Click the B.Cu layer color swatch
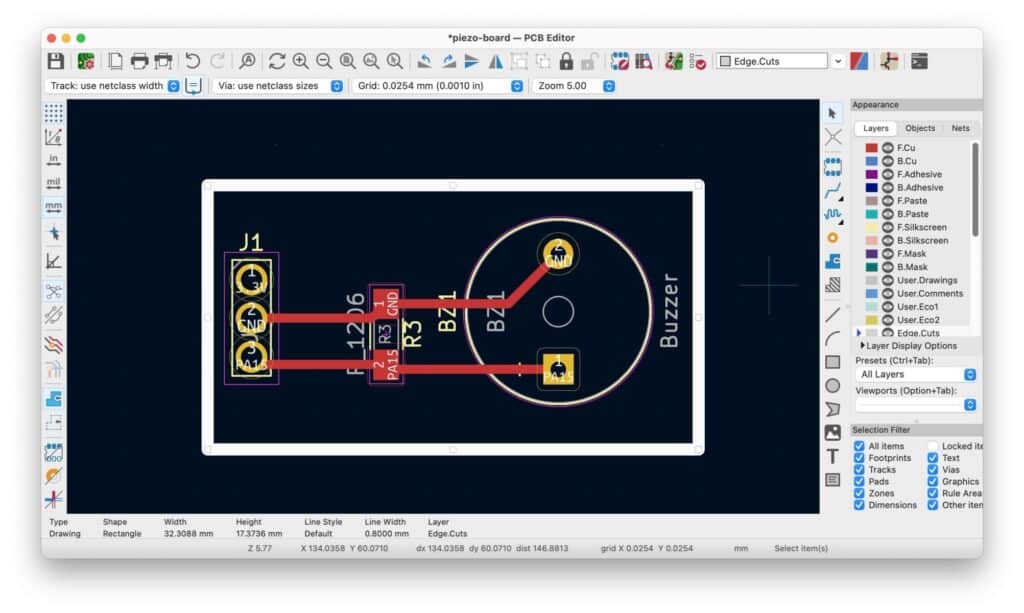 click(871, 161)
